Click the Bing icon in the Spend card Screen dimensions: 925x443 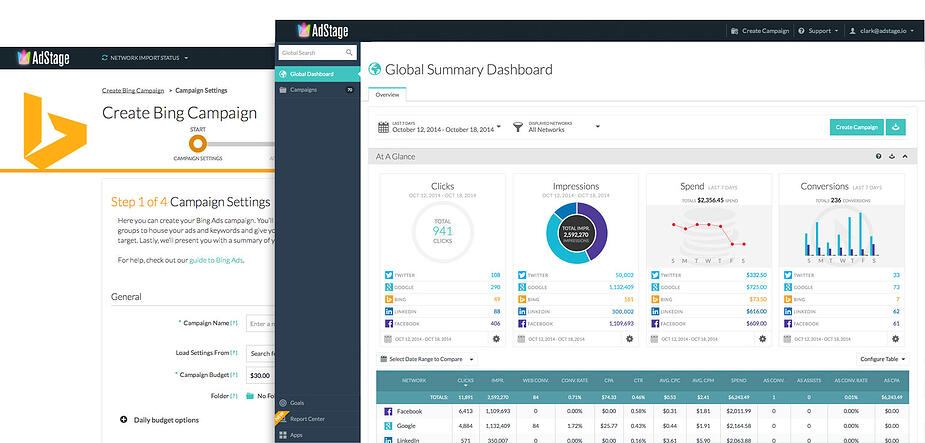click(x=655, y=299)
